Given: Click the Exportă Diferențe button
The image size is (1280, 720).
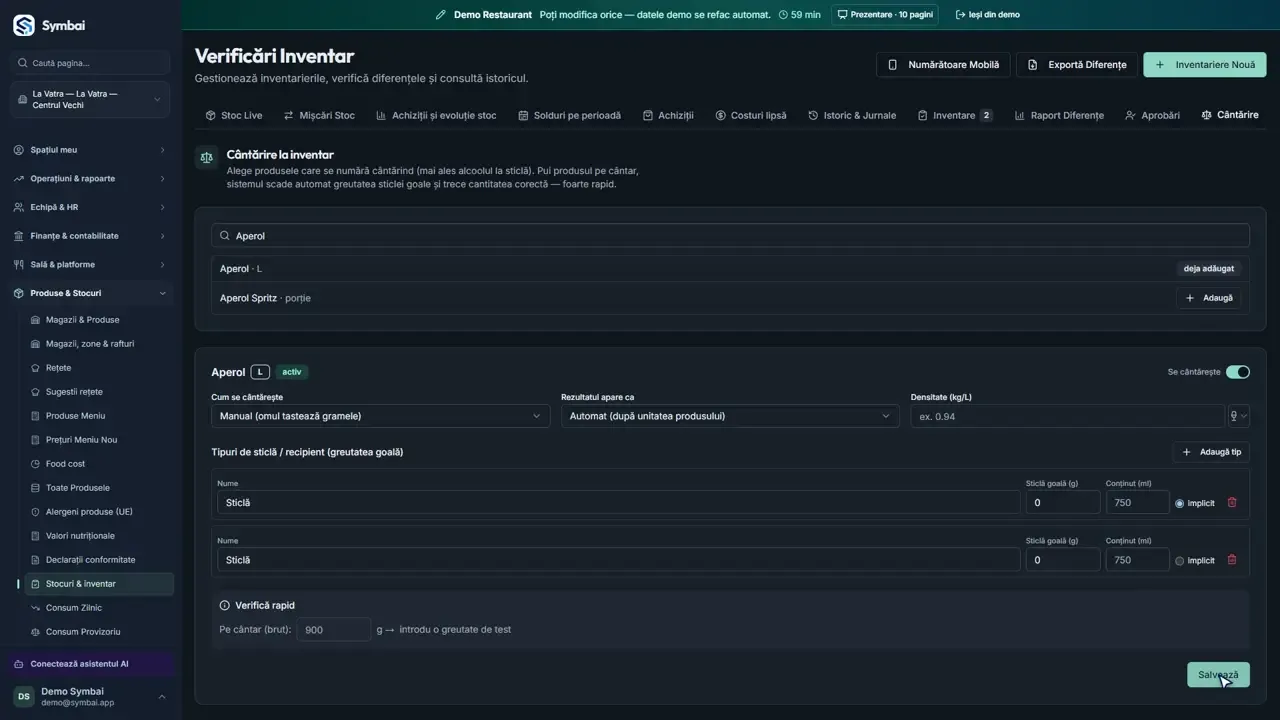Looking at the screenshot, I should (x=1077, y=65).
